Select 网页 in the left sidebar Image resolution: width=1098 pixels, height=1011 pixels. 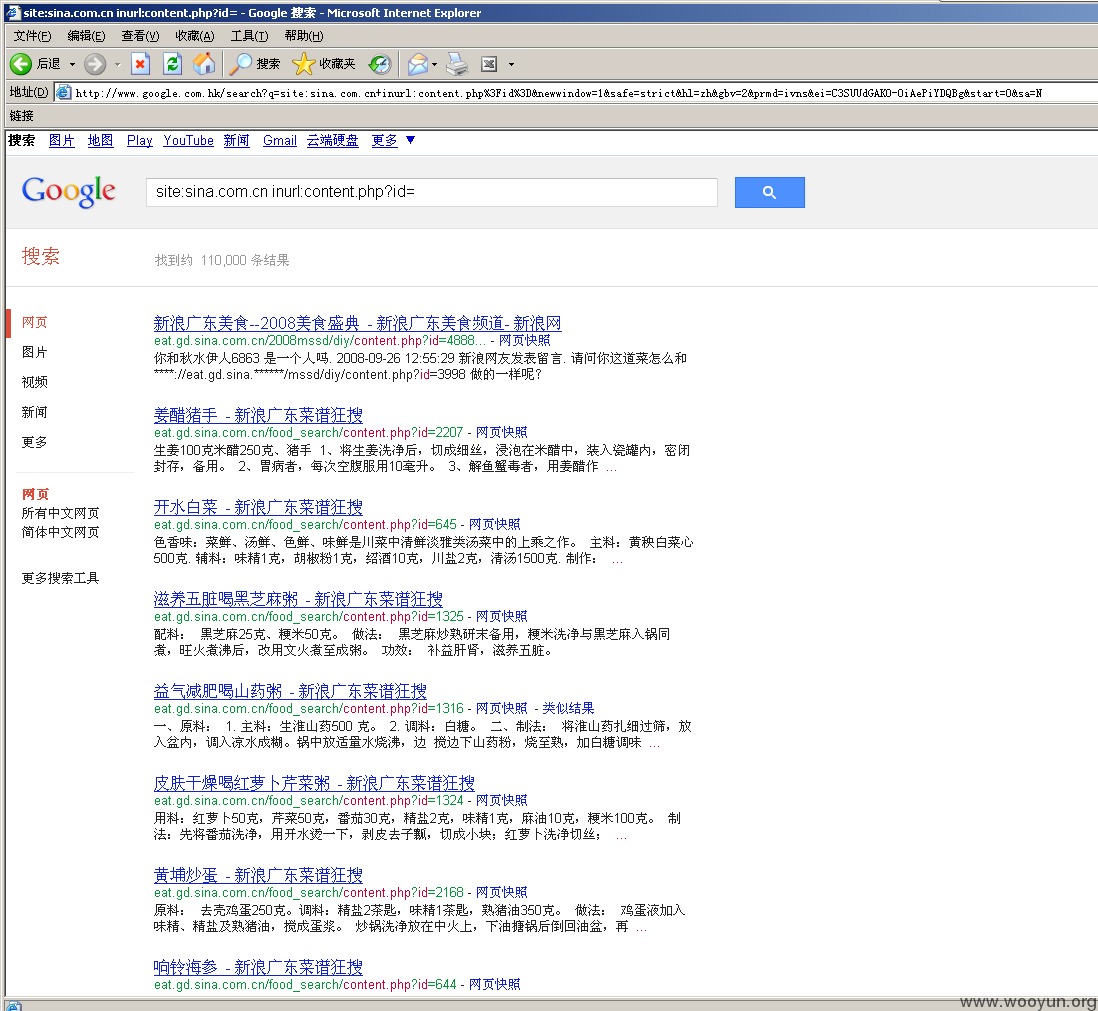[x=34, y=322]
